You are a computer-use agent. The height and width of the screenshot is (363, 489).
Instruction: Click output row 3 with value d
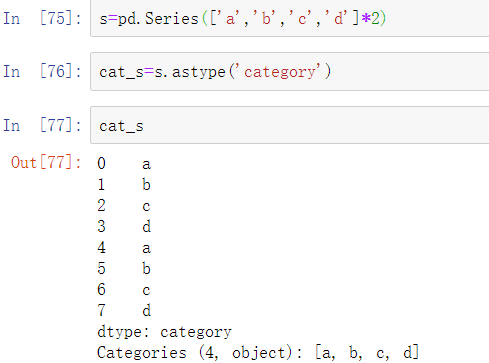pos(124,227)
